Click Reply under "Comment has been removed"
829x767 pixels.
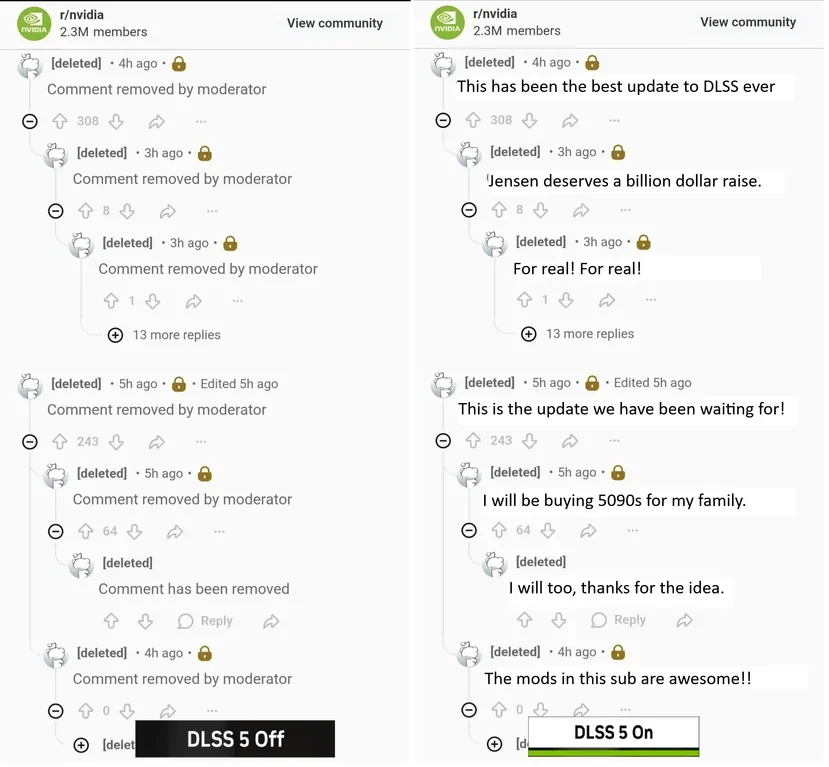coord(205,621)
